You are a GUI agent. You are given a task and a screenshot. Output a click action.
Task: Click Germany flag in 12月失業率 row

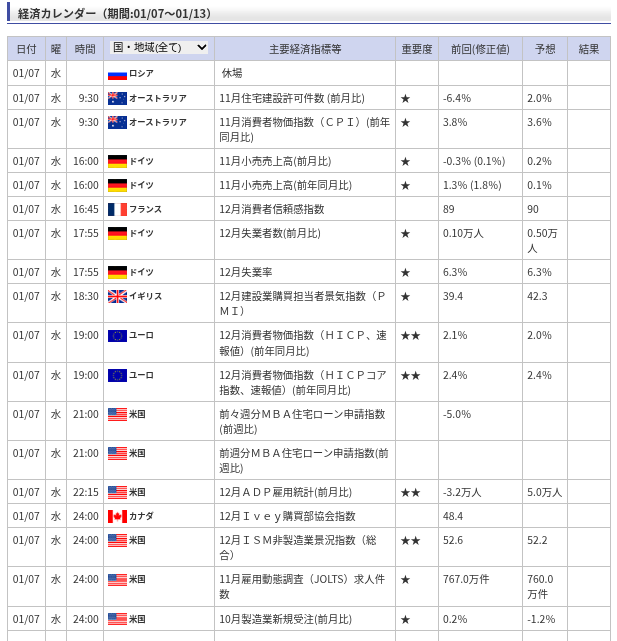tap(117, 272)
